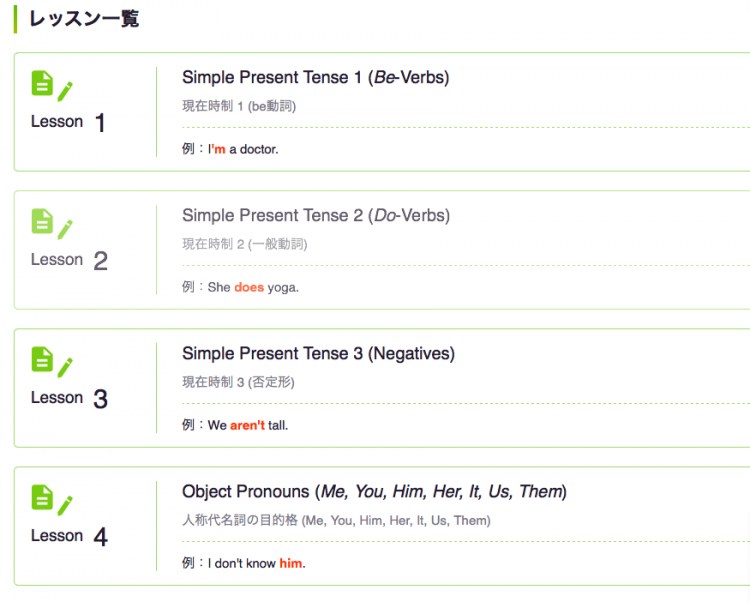Click the レッスン一覧 heading
Viewport: 750px width, 602px height.
tap(84, 19)
